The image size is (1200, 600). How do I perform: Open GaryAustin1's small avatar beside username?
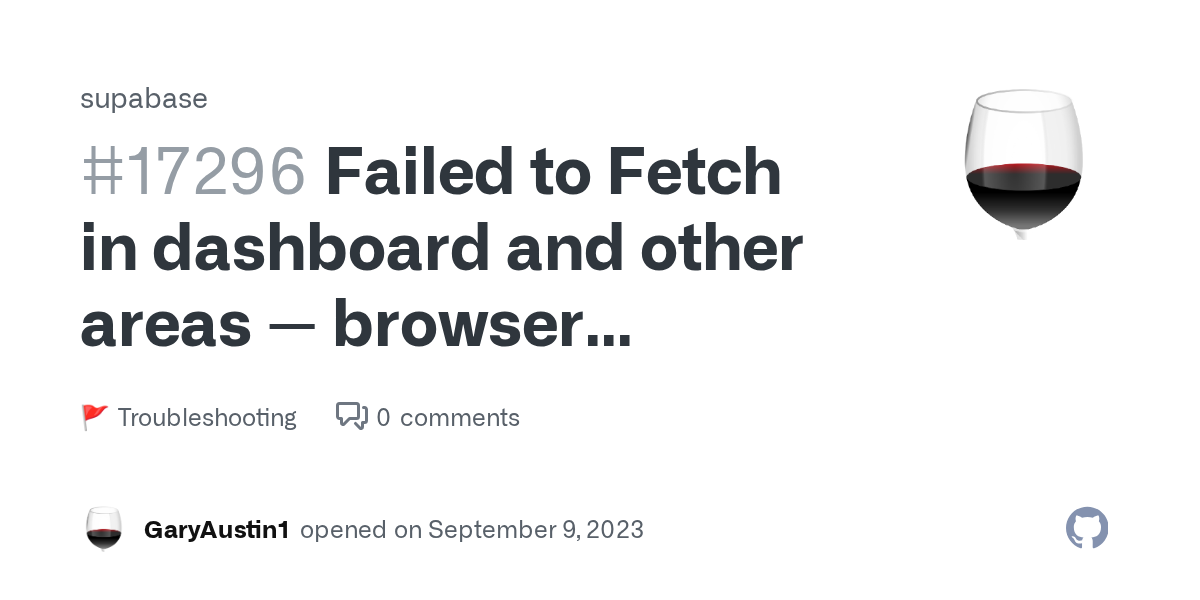point(104,529)
